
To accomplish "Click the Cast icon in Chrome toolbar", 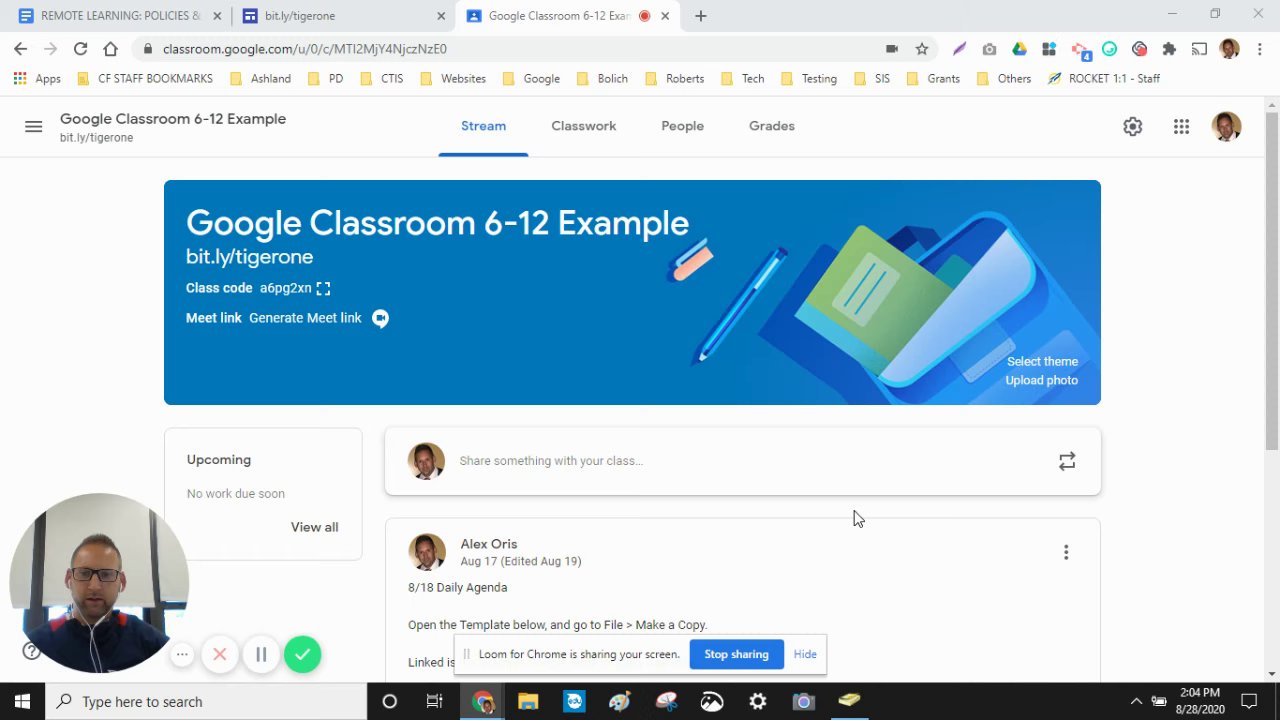I will (x=1199, y=49).
